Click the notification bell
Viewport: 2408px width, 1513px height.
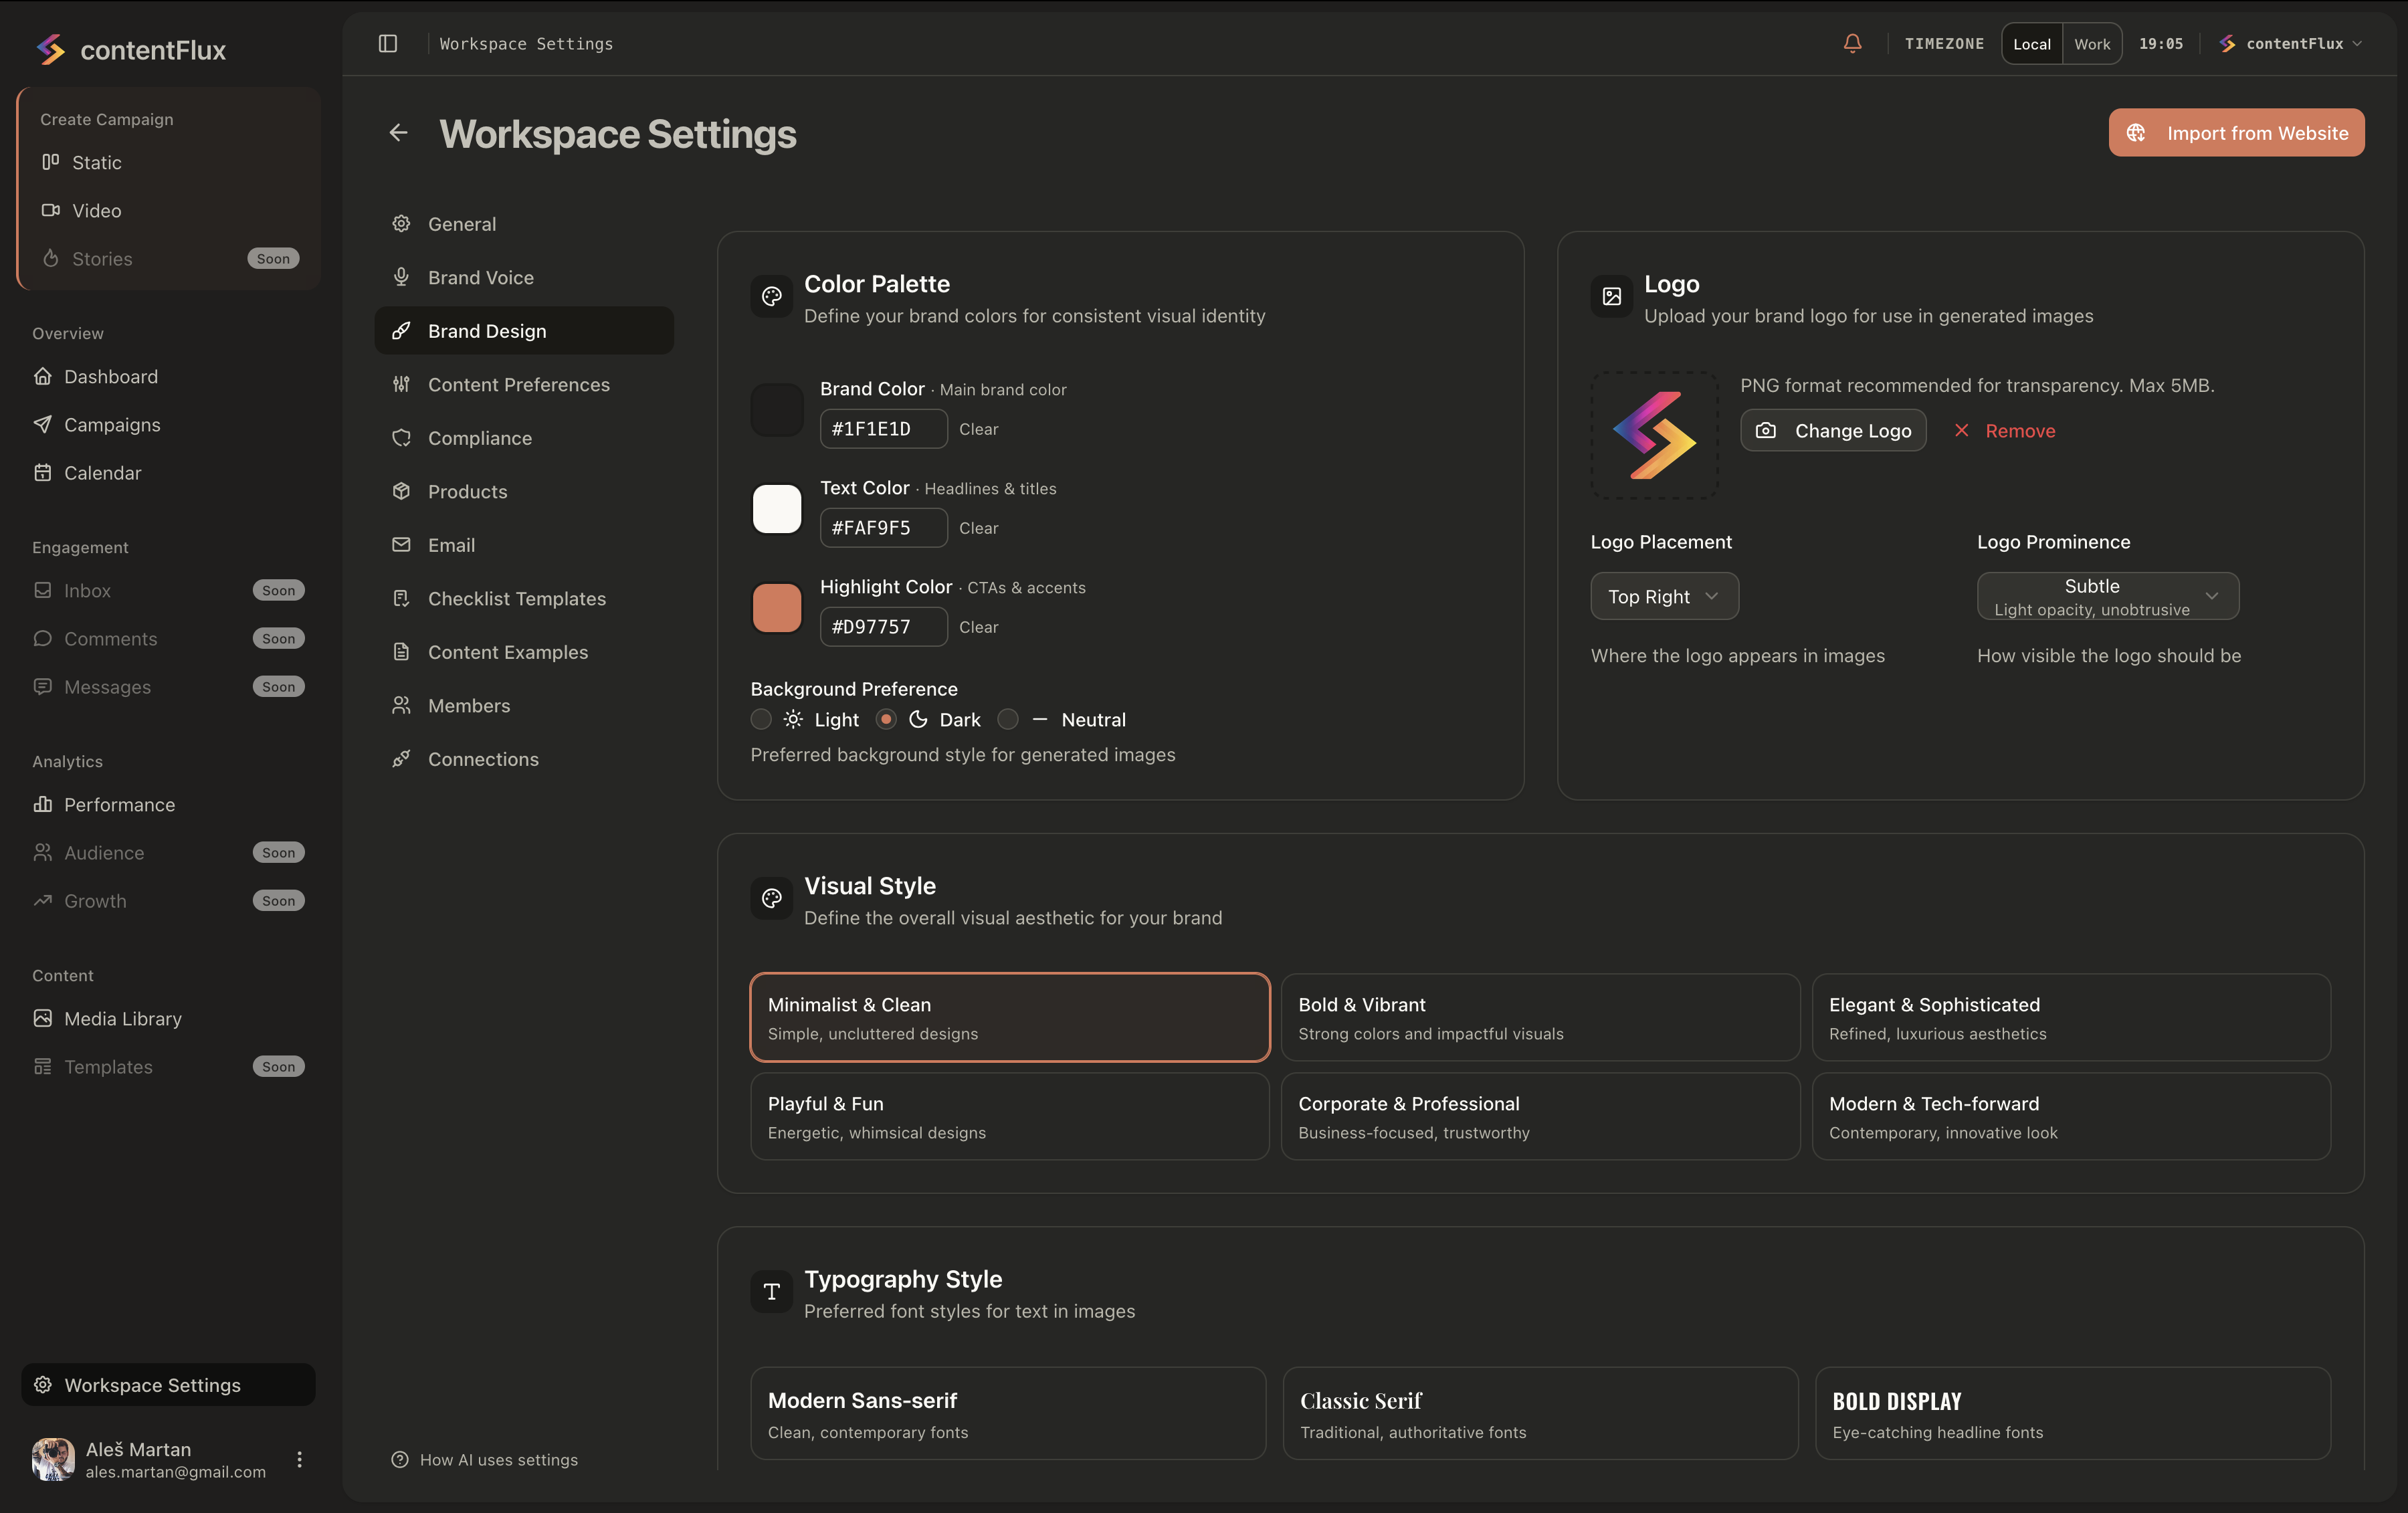1851,43
